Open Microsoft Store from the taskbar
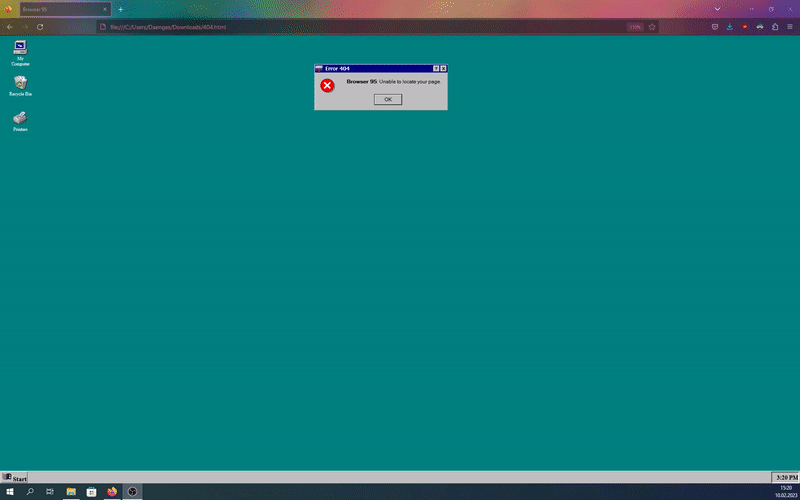This screenshot has height=500, width=800. [x=92, y=492]
